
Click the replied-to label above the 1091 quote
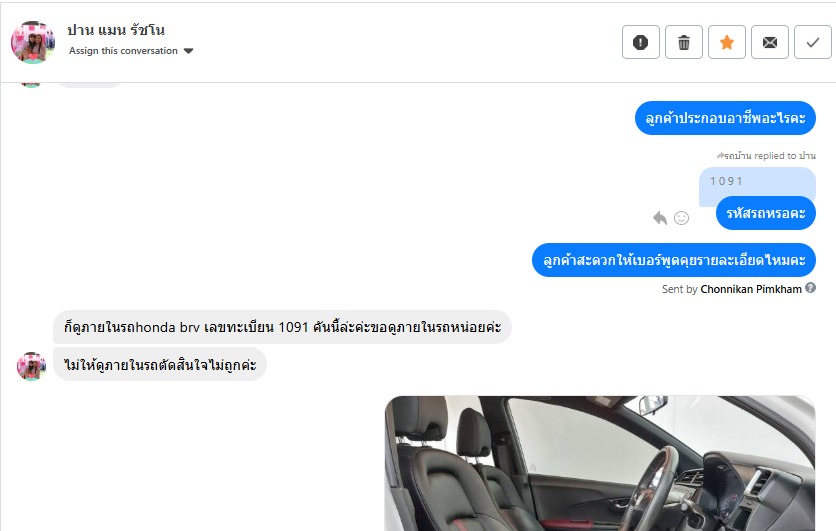pos(766,156)
